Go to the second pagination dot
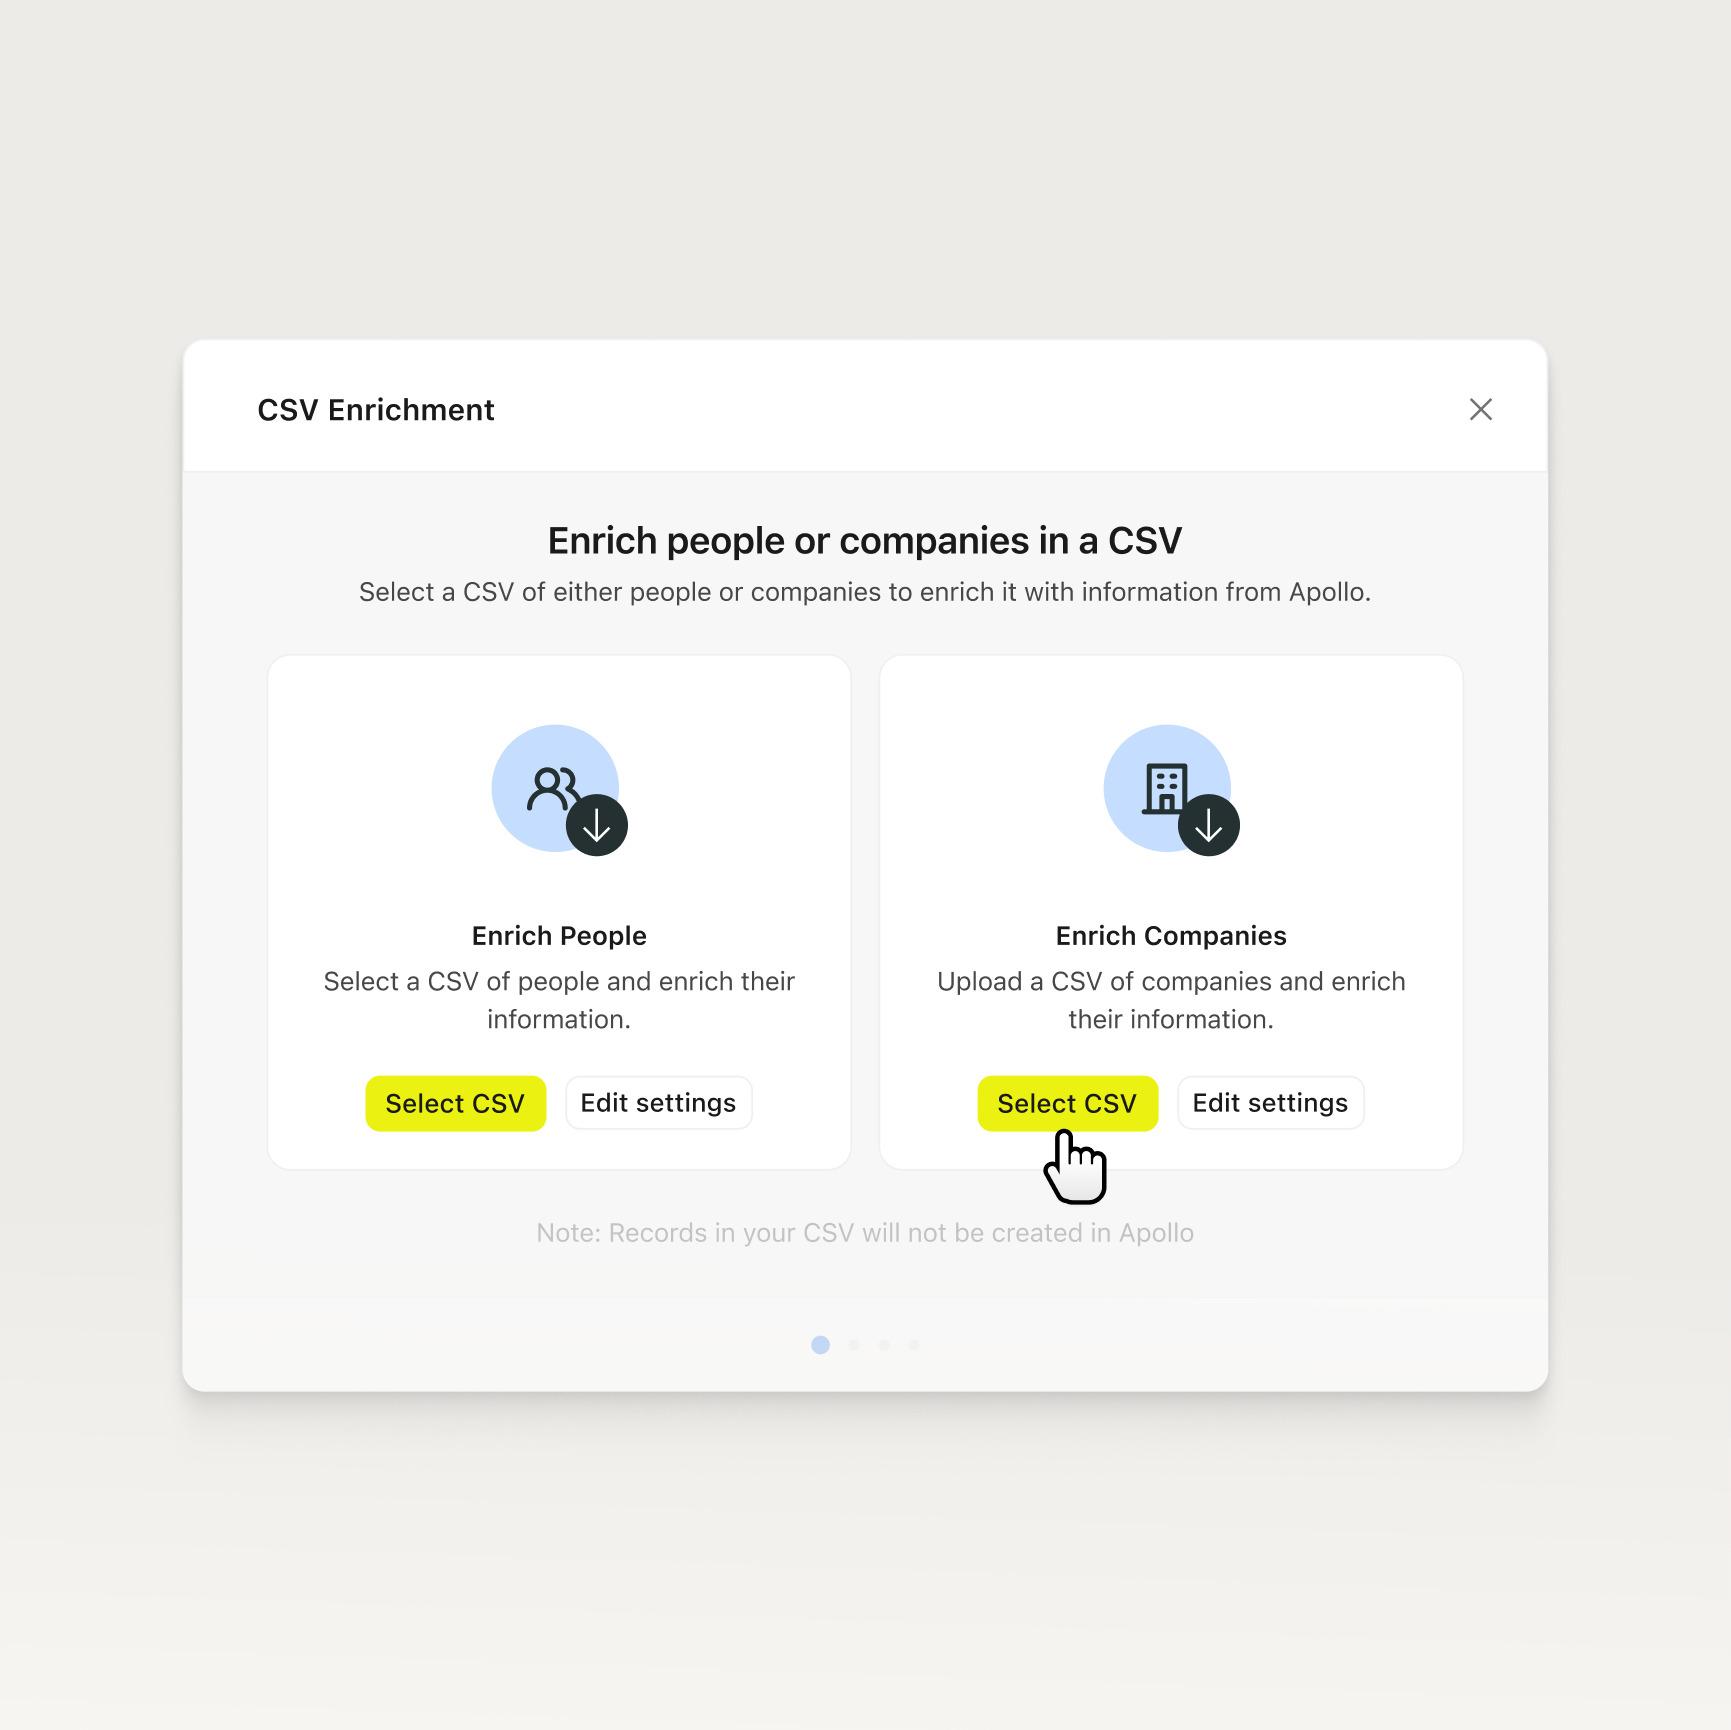Image resolution: width=1731 pixels, height=1730 pixels. click(x=854, y=1345)
